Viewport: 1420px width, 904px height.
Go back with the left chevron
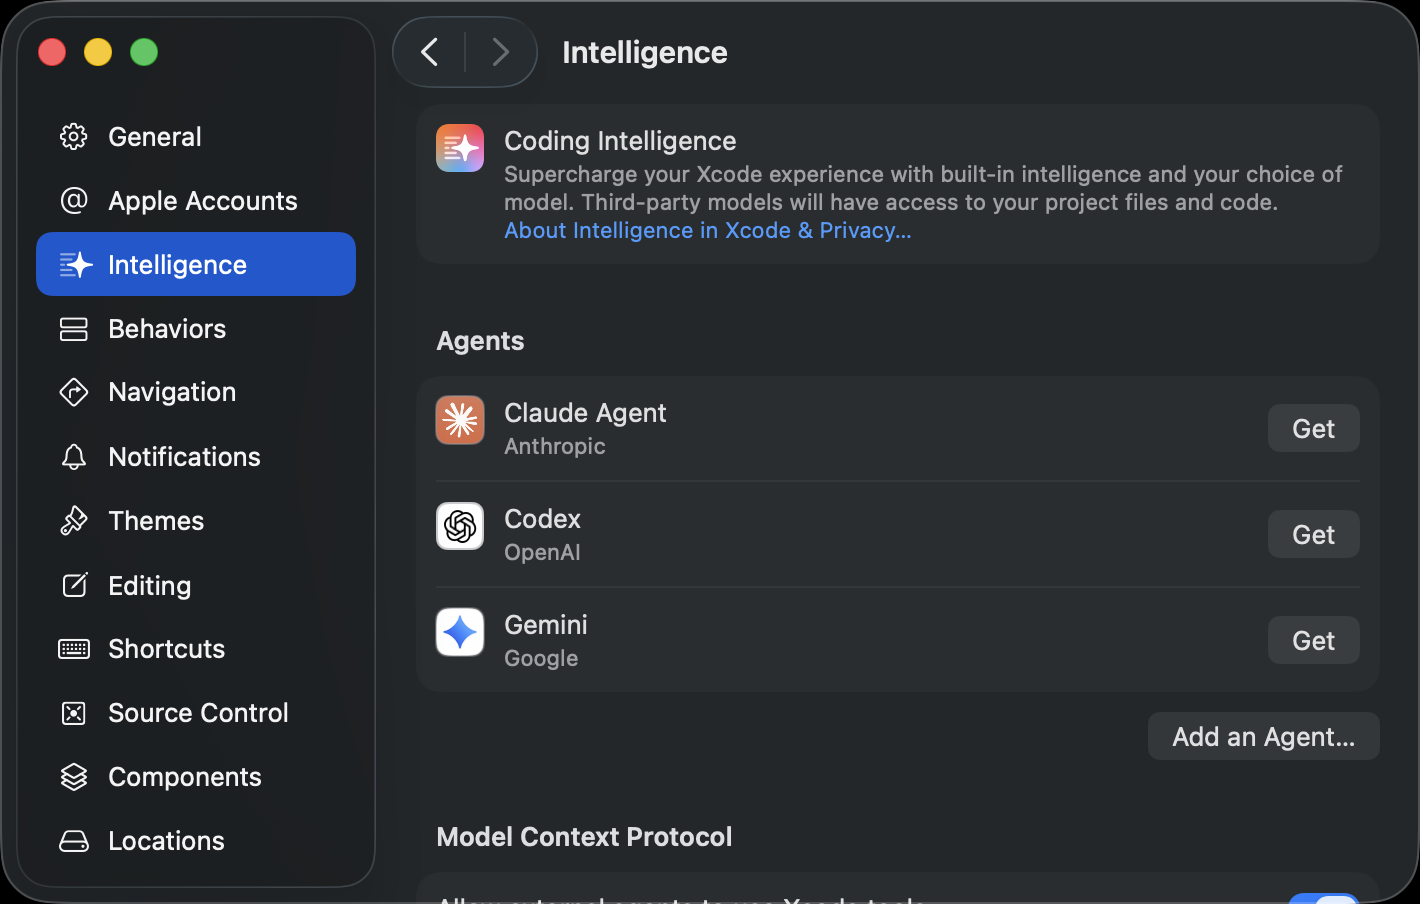pos(430,52)
